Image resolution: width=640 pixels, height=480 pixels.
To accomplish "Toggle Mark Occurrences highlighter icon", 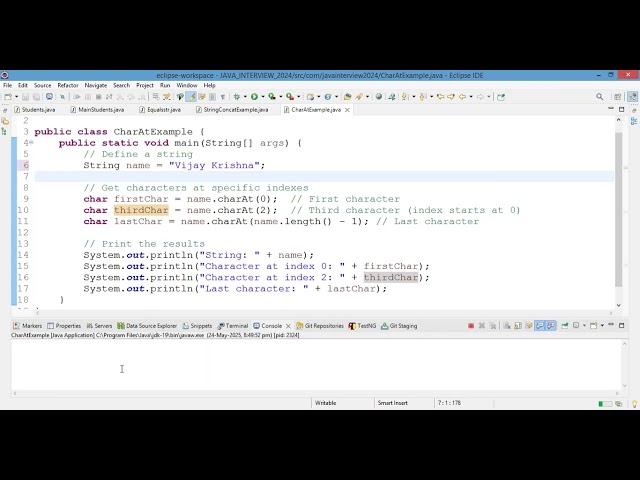I will (191, 97).
